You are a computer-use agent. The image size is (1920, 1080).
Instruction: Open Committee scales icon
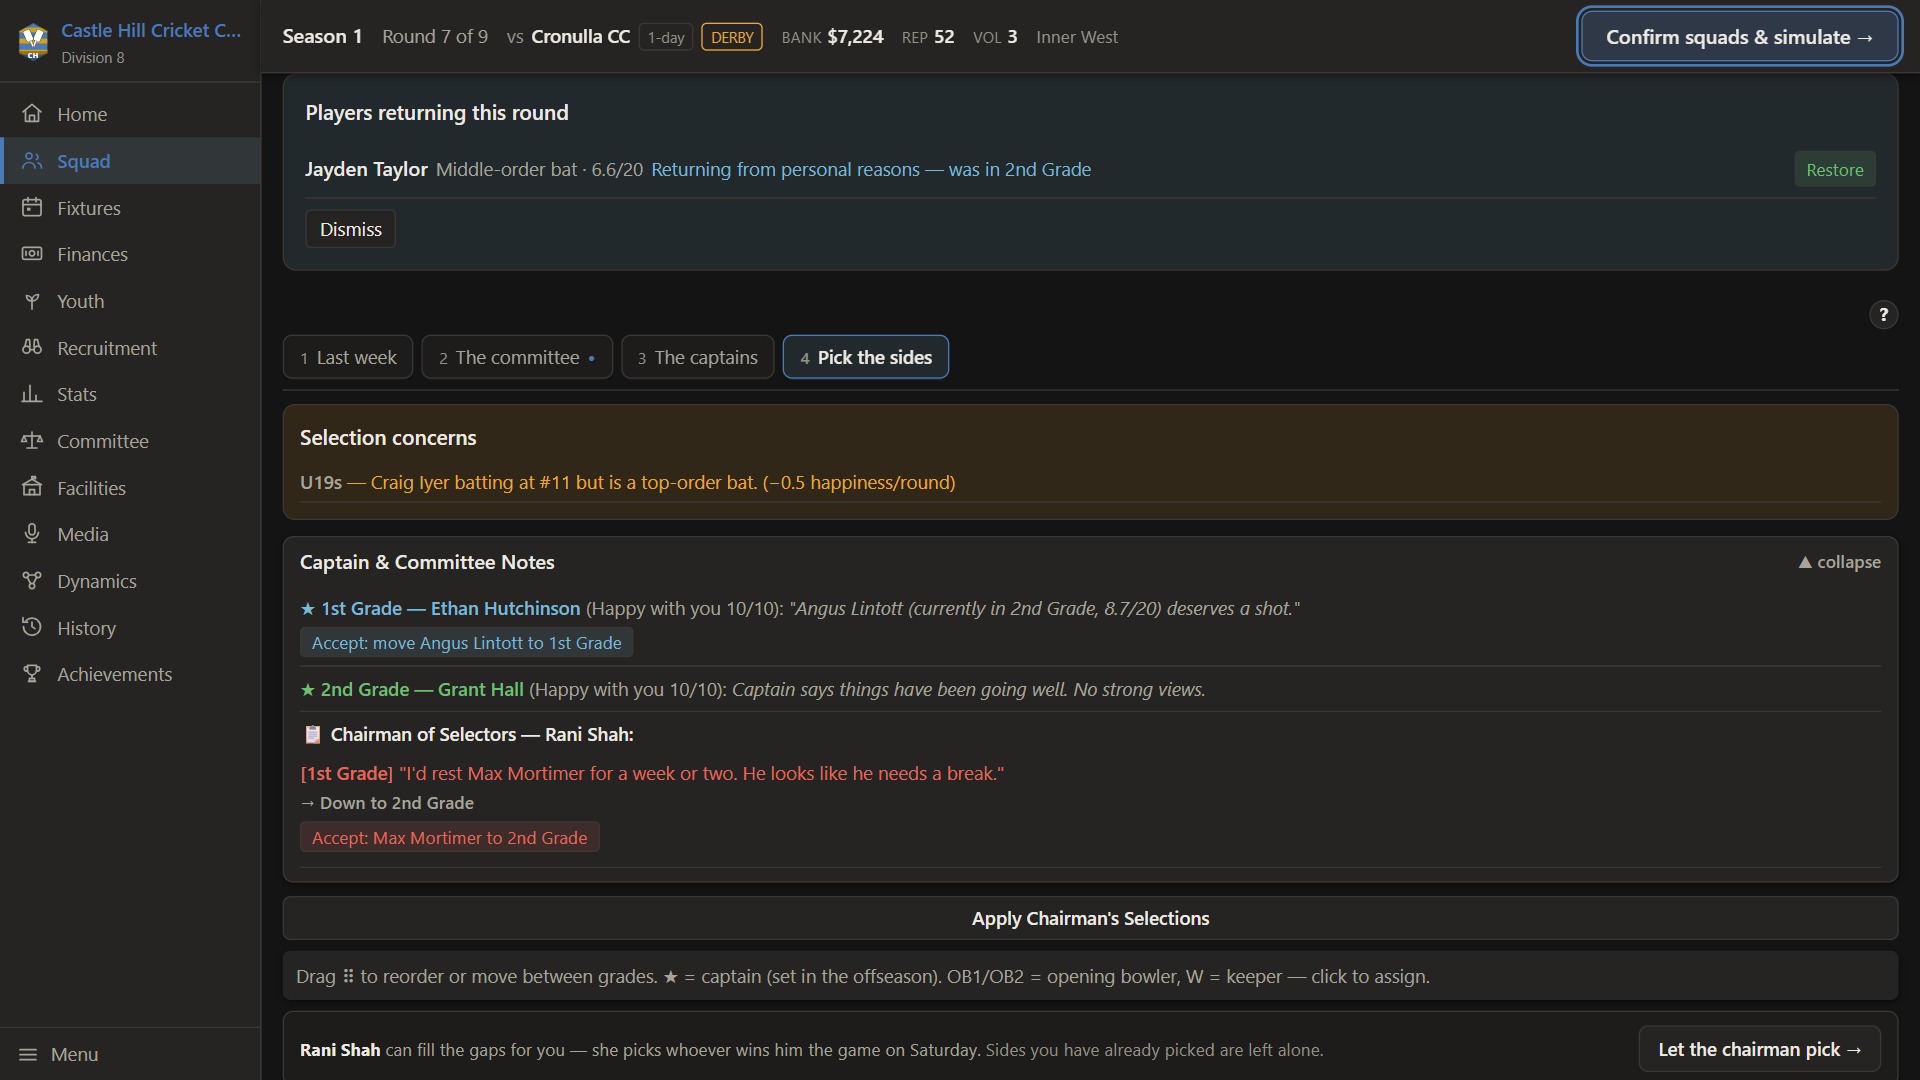[x=32, y=441]
